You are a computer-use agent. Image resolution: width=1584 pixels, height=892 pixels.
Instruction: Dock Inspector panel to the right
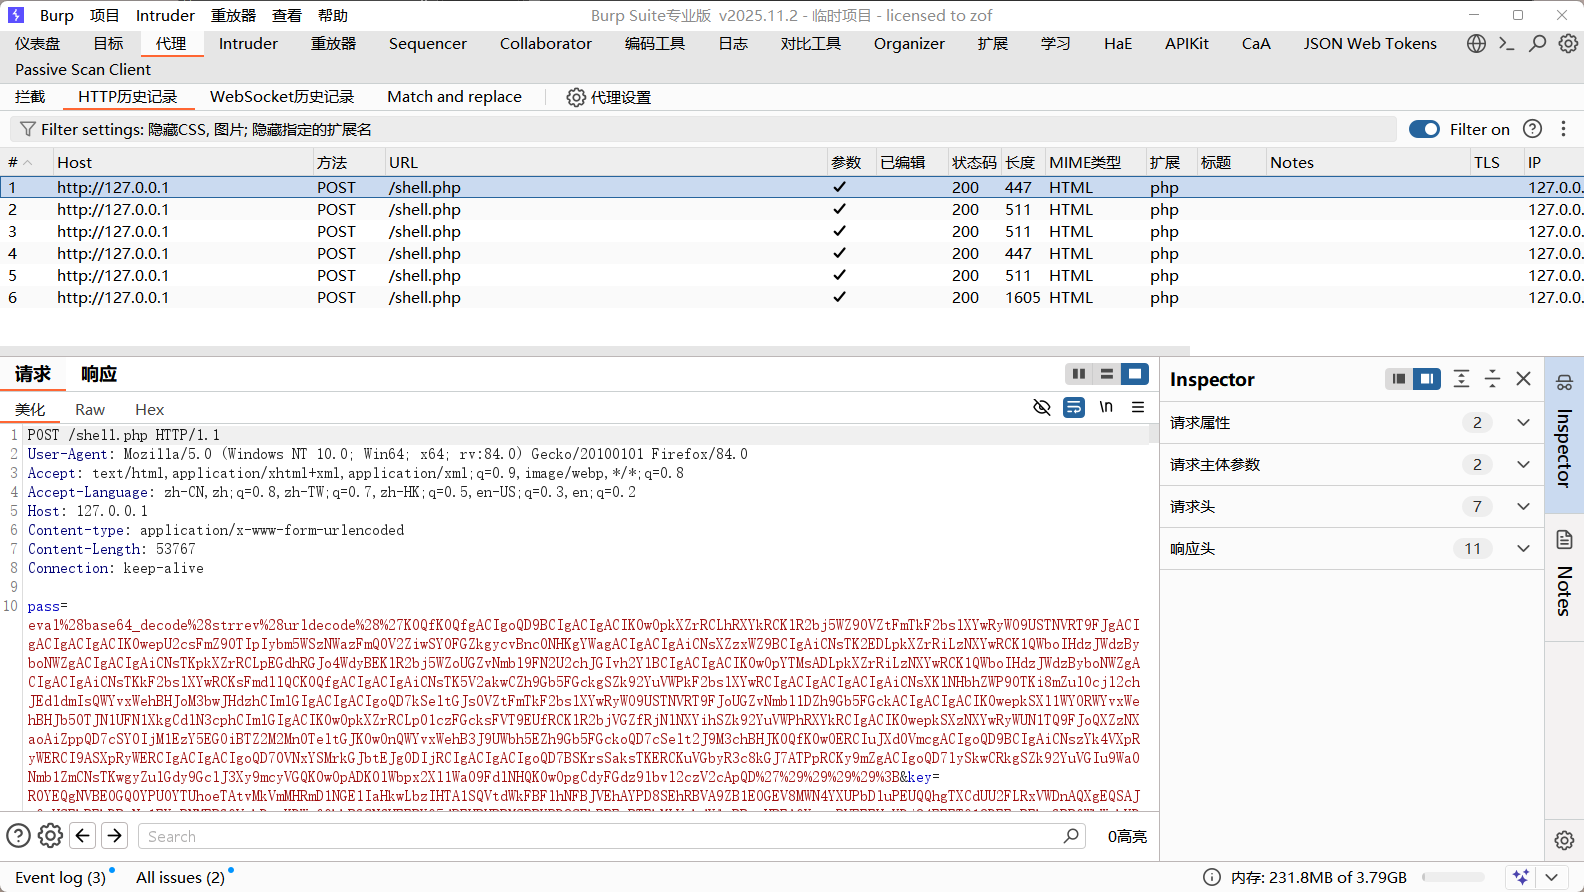click(1427, 379)
